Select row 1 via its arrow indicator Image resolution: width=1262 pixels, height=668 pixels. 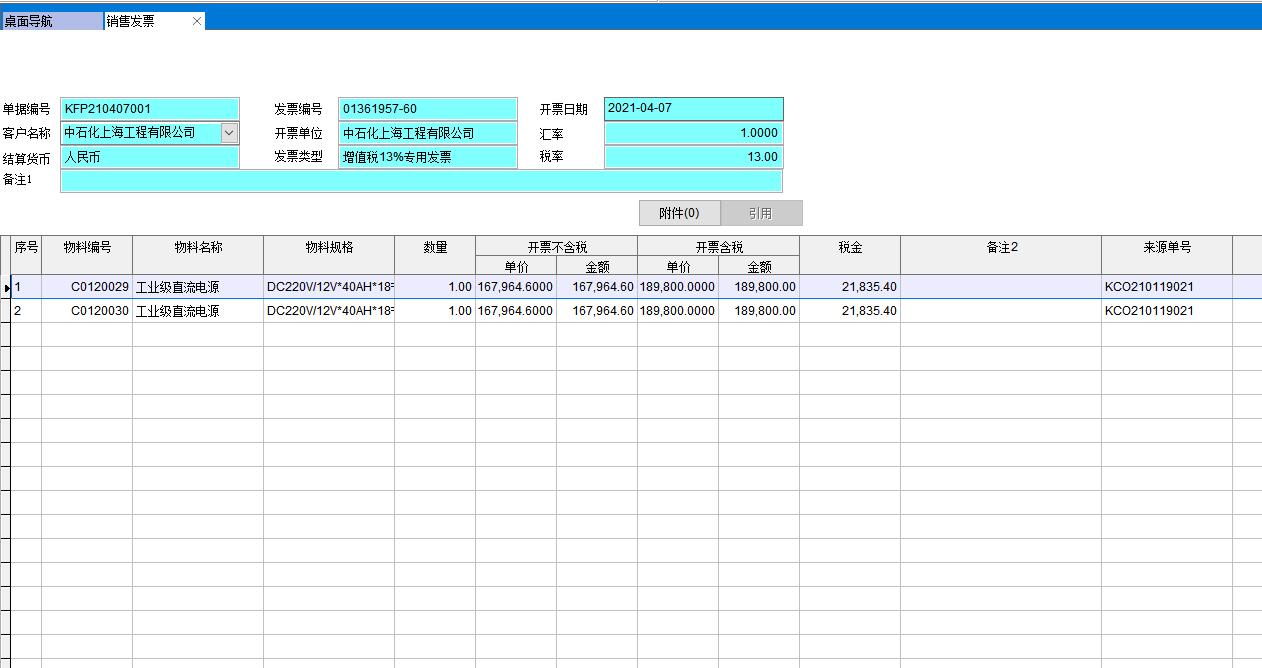pos(6,287)
